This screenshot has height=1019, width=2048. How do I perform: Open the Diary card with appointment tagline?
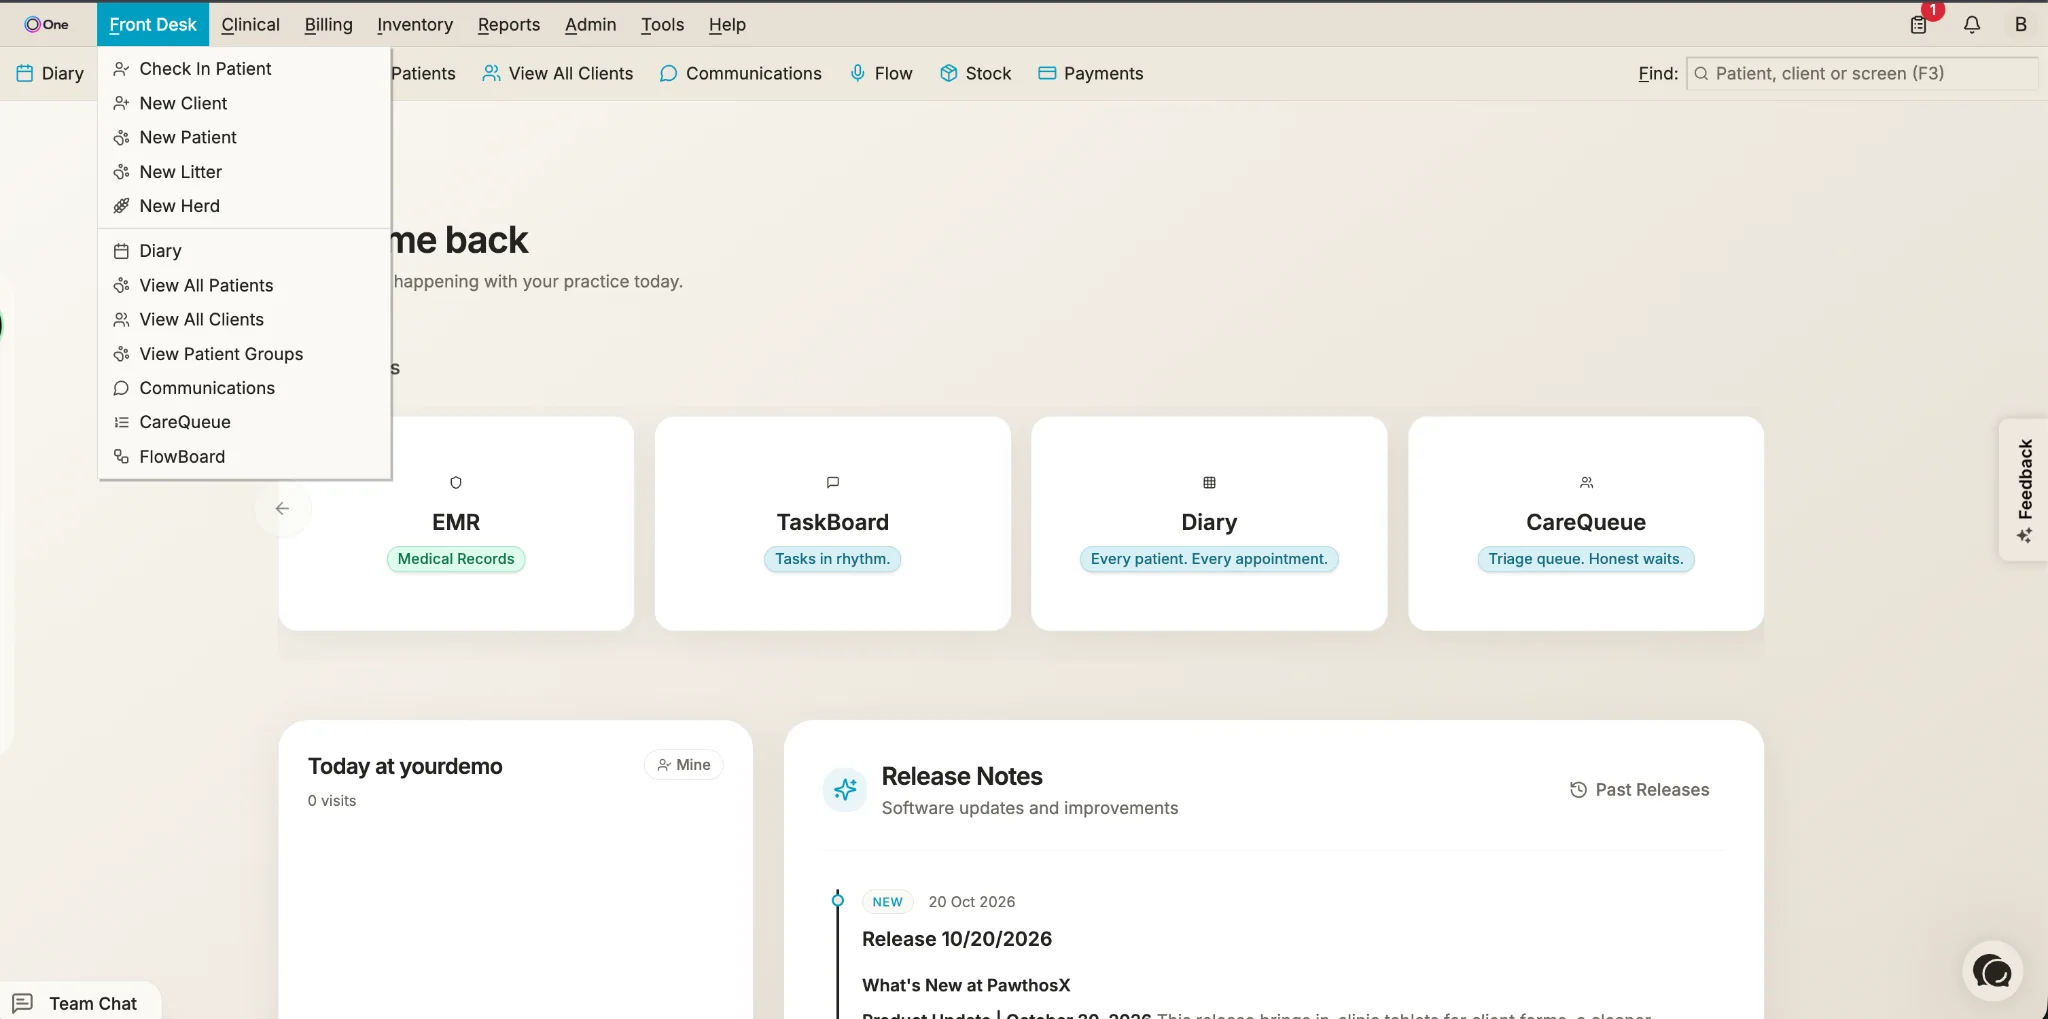tap(1209, 523)
